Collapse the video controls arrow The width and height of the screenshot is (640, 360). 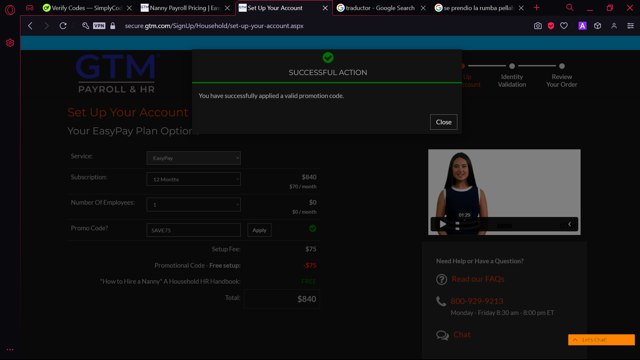tap(569, 224)
